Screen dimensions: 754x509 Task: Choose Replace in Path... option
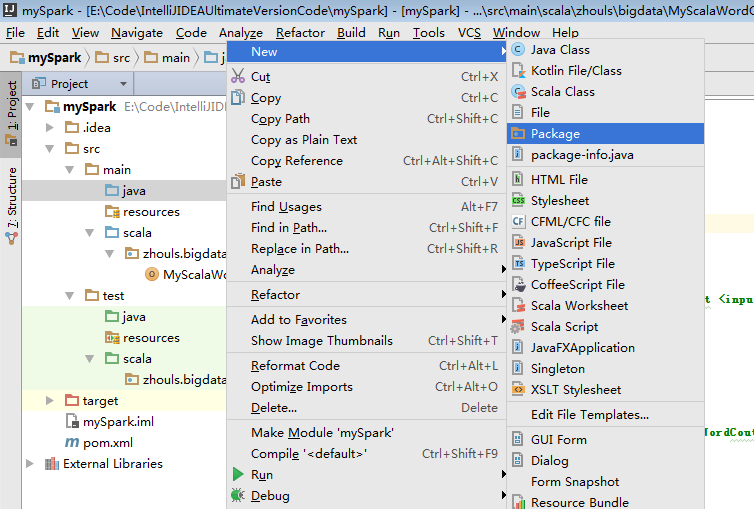[366, 248]
